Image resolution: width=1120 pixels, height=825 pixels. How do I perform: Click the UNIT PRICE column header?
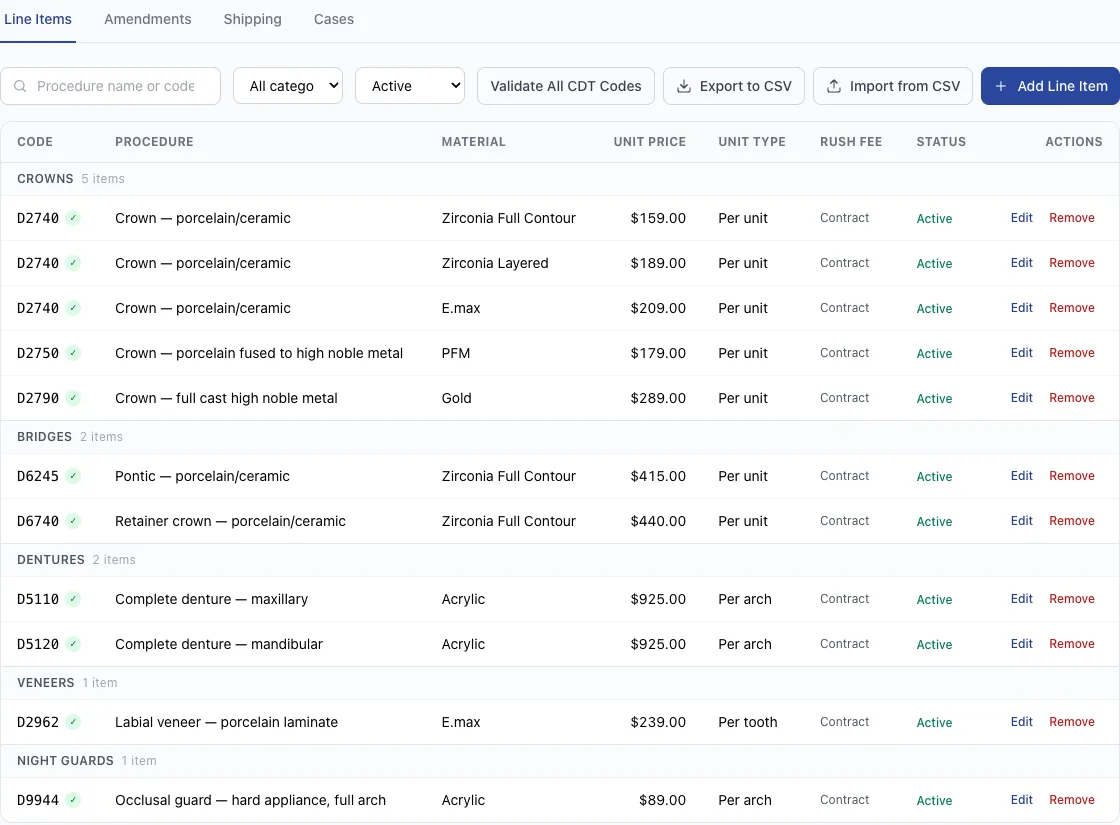click(649, 141)
